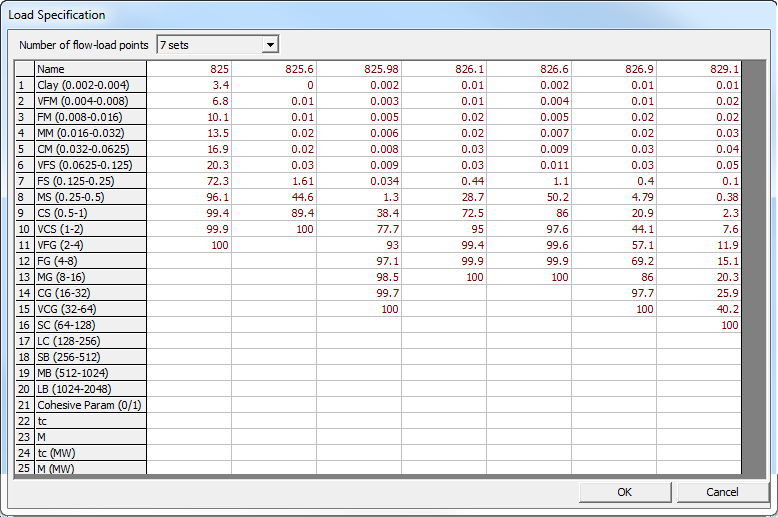The image size is (778, 517).
Task: Select the VFM (0.004-0.008) row label
Action: pyautogui.click(x=90, y=101)
